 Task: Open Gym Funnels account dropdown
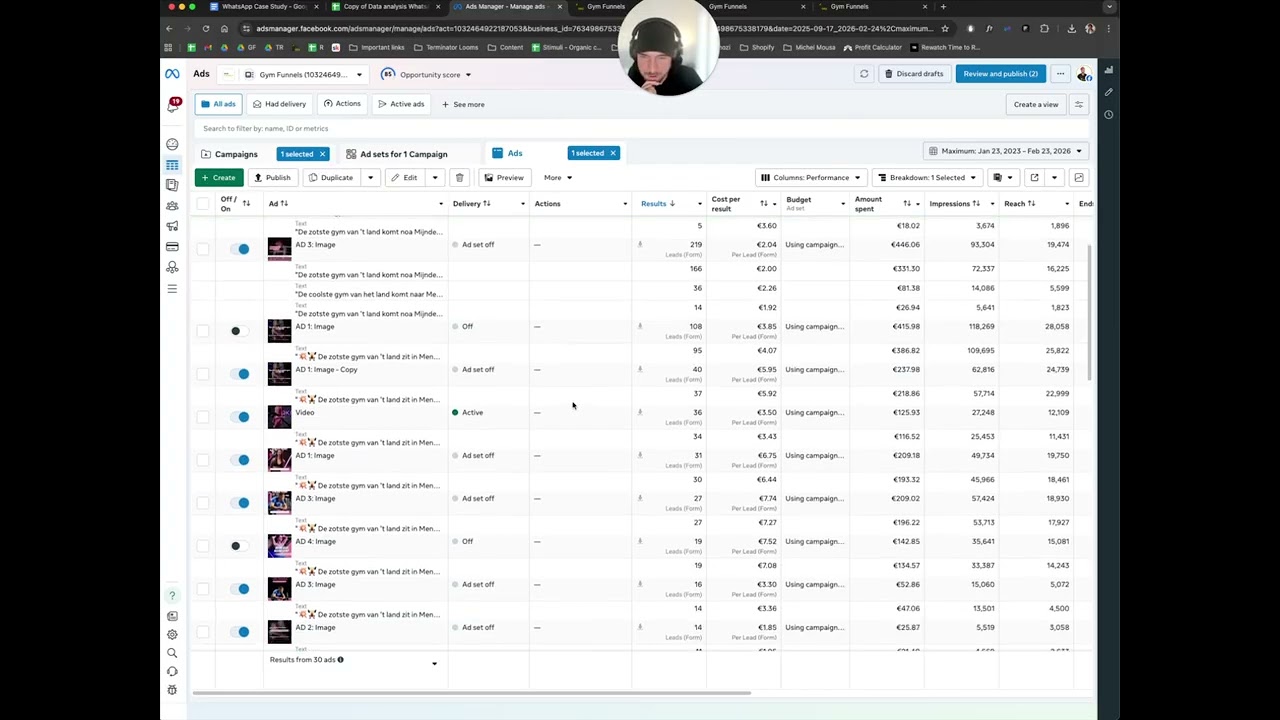pyautogui.click(x=304, y=74)
